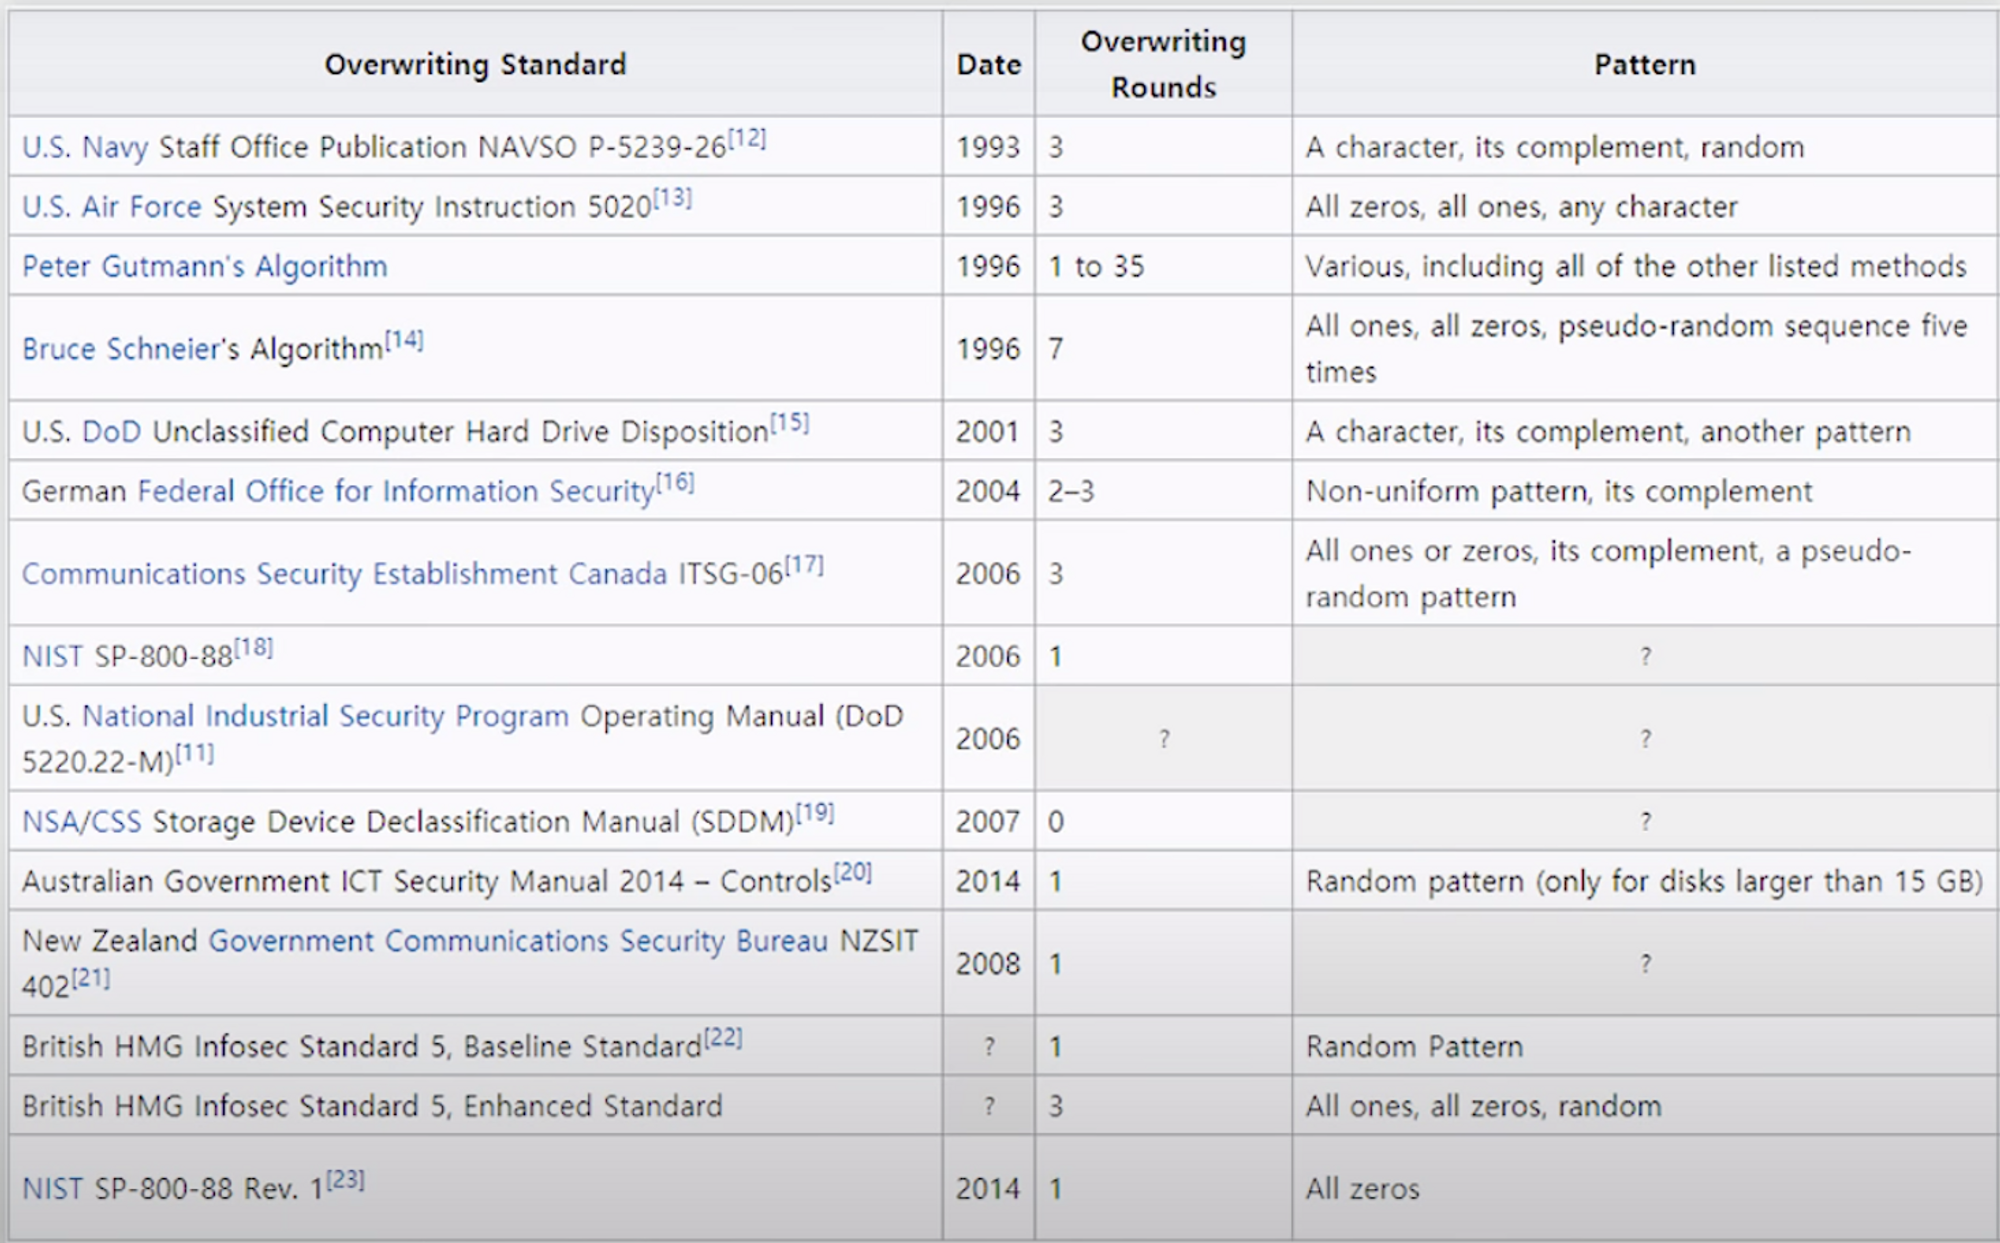Click citation reference [23]
The height and width of the screenshot is (1243, 2000).
coord(346,1180)
